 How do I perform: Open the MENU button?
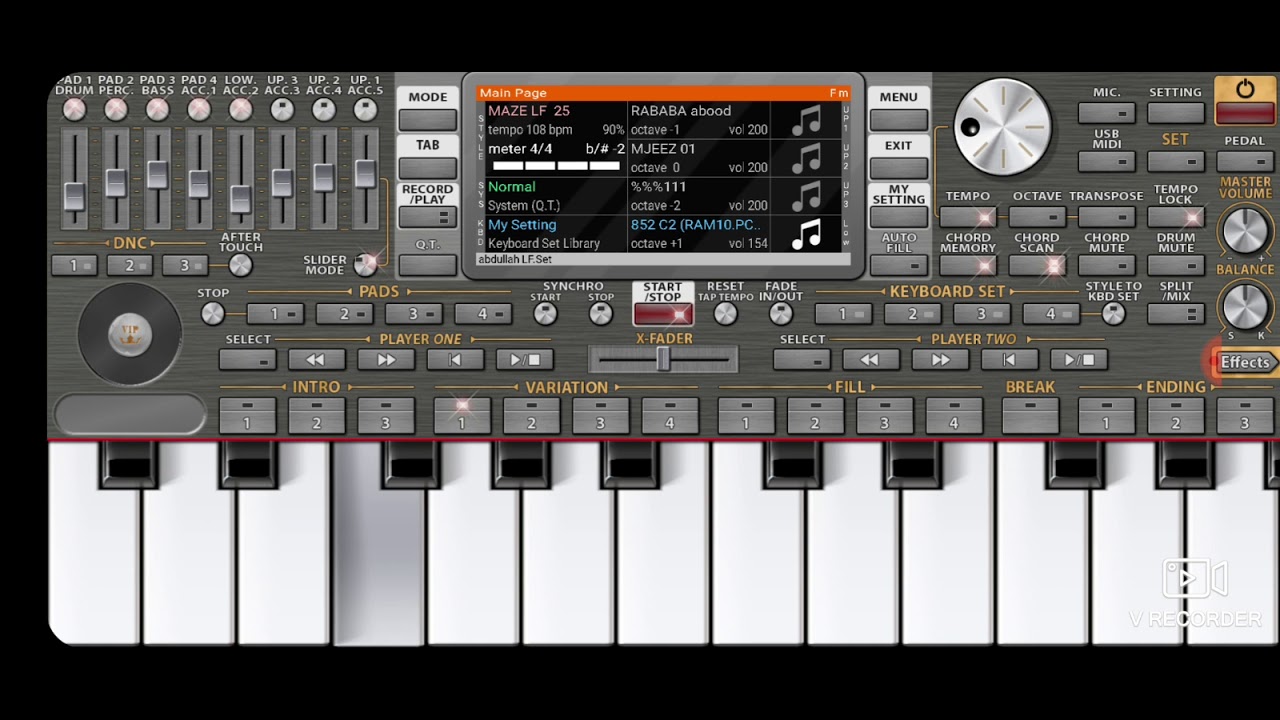coord(898,120)
